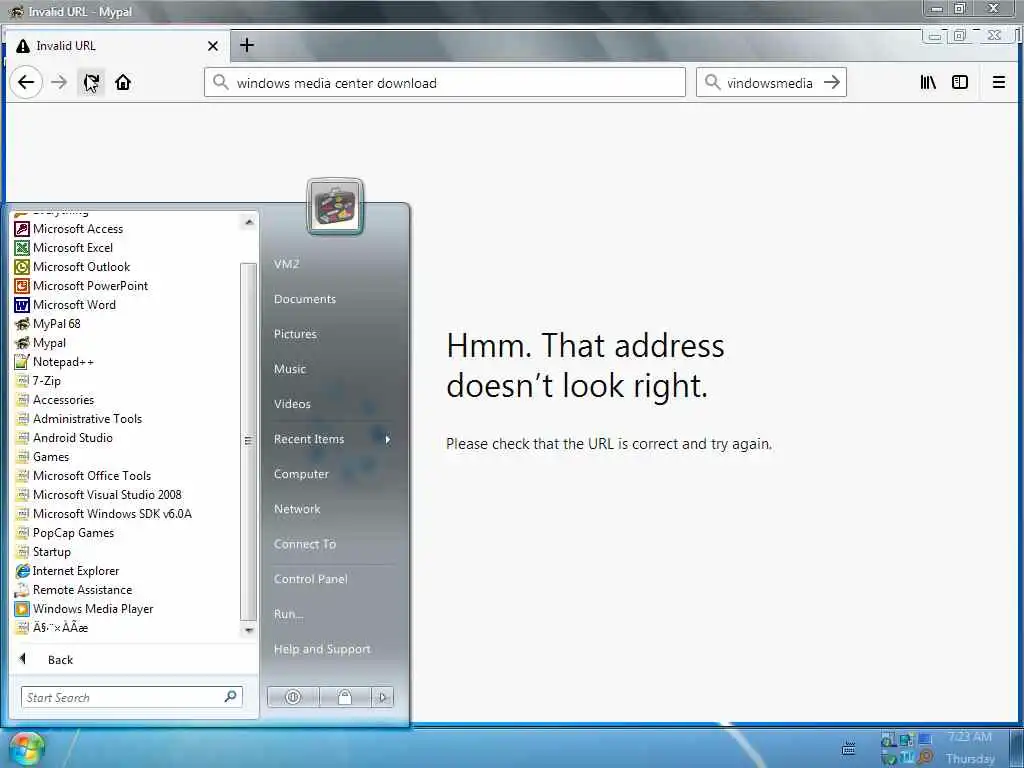
Task: Go back with the browser back arrow
Action: pos(26,82)
